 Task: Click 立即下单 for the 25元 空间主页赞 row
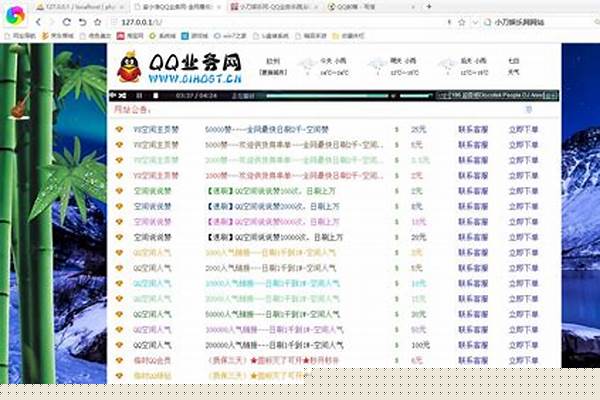523,130
